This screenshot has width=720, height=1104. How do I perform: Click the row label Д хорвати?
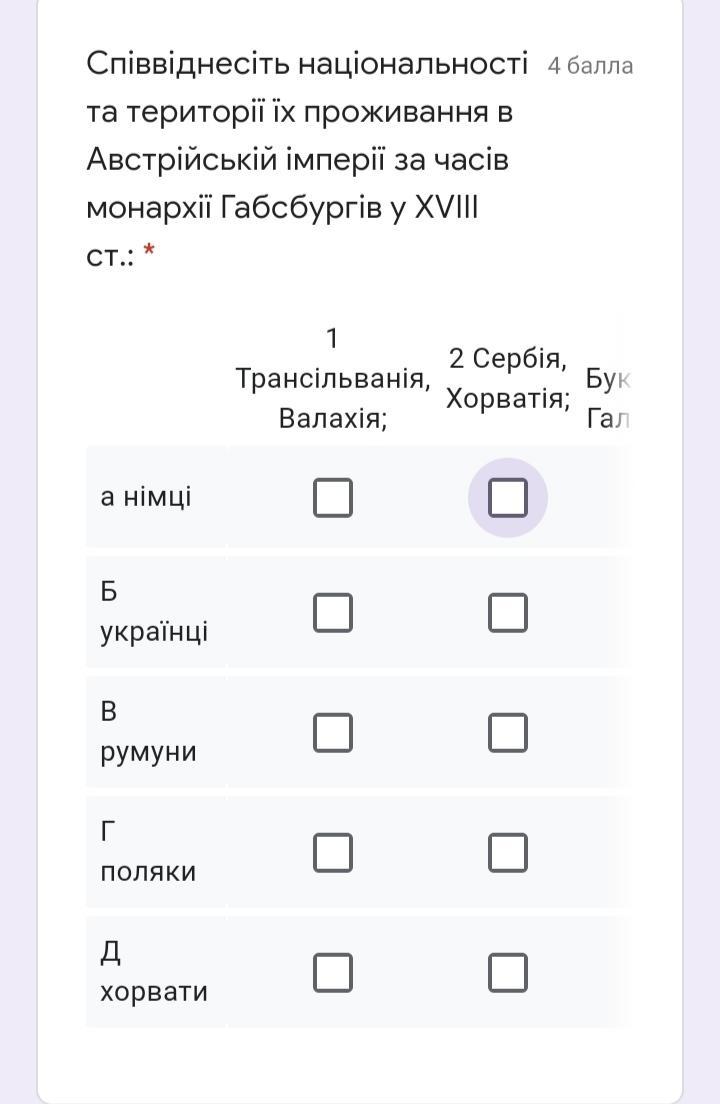154,972
